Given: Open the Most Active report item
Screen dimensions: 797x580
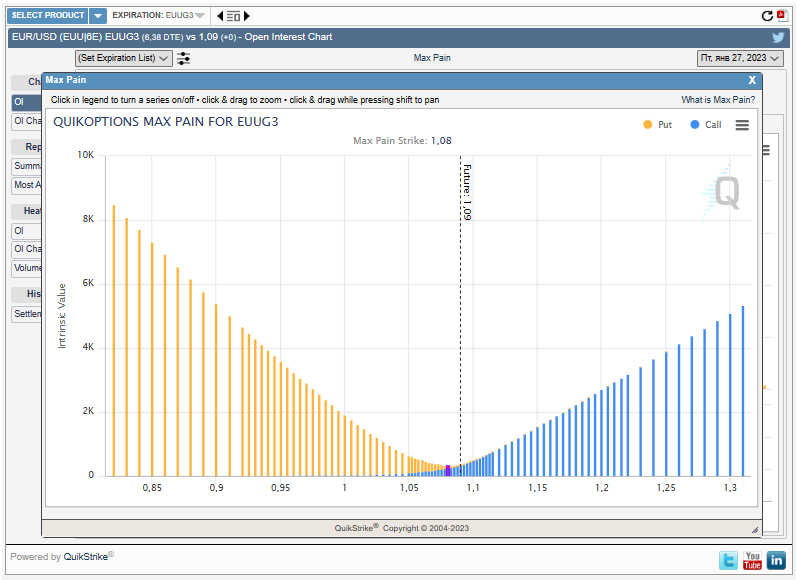Looking at the screenshot, I should [x=26, y=185].
